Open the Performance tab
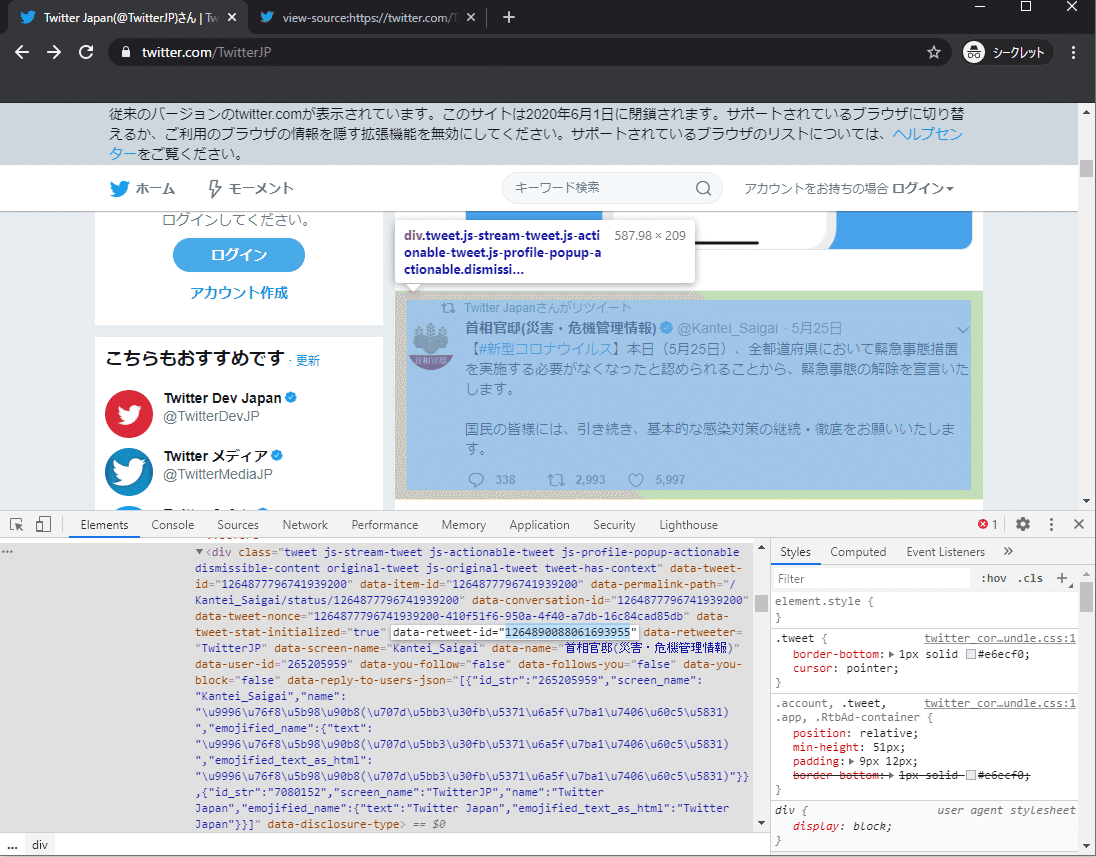 click(x=384, y=524)
